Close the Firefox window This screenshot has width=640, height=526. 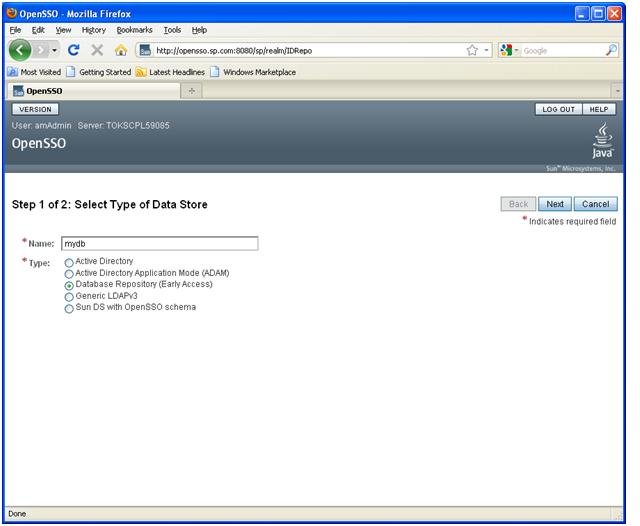click(614, 13)
